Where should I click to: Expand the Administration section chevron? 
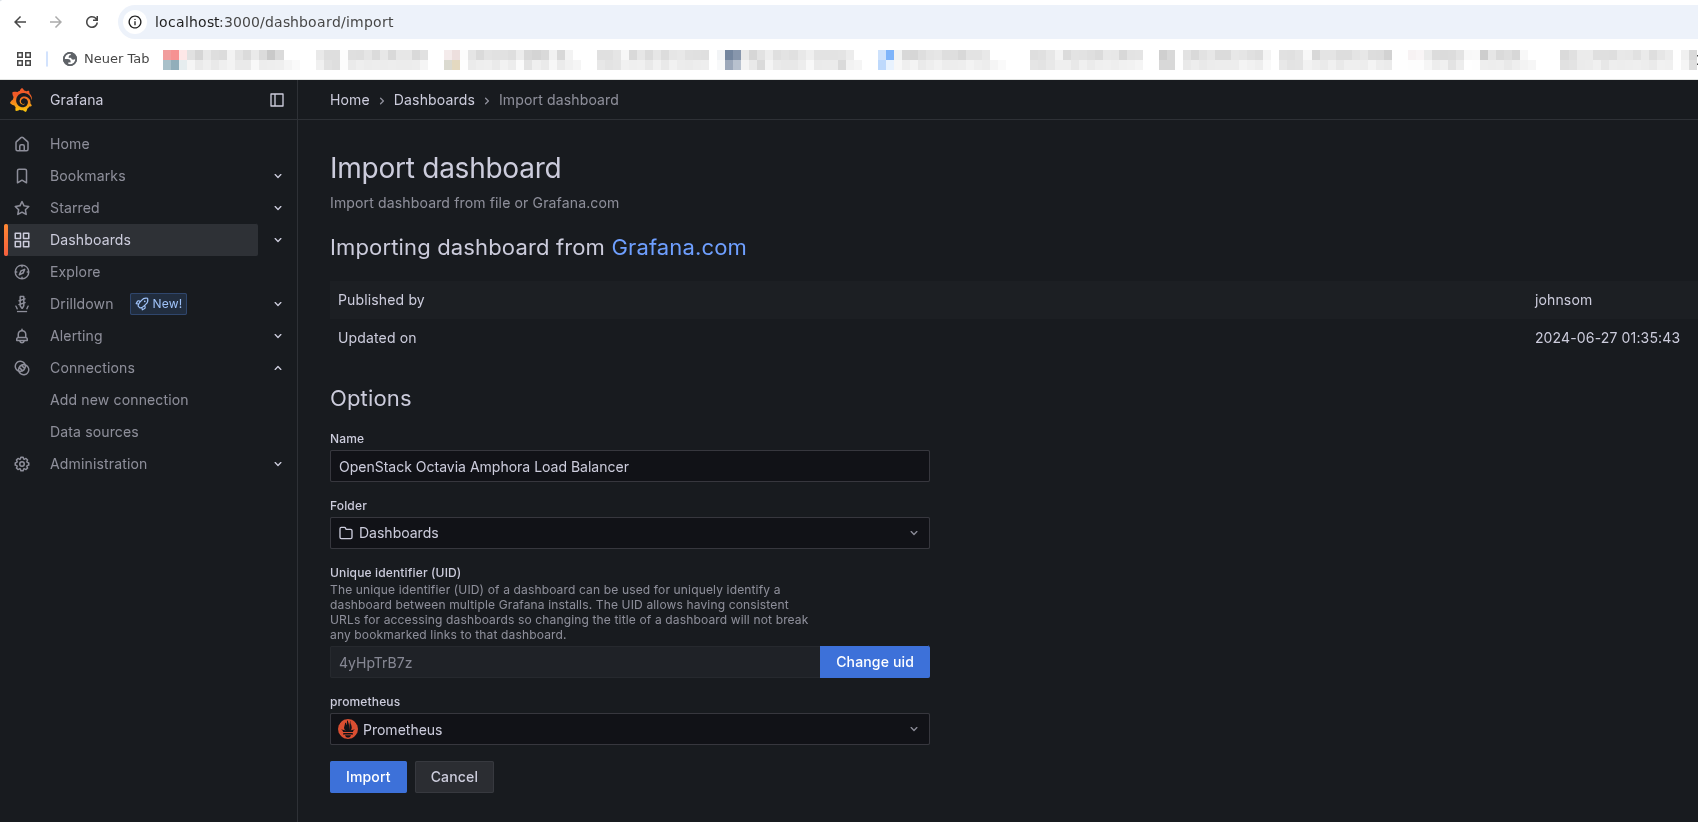tap(278, 464)
